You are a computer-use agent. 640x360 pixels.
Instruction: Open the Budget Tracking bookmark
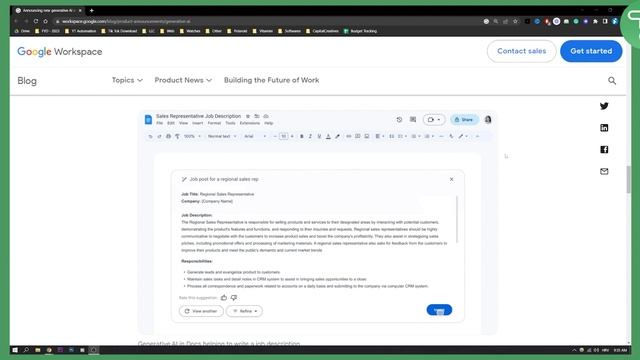[360, 31]
